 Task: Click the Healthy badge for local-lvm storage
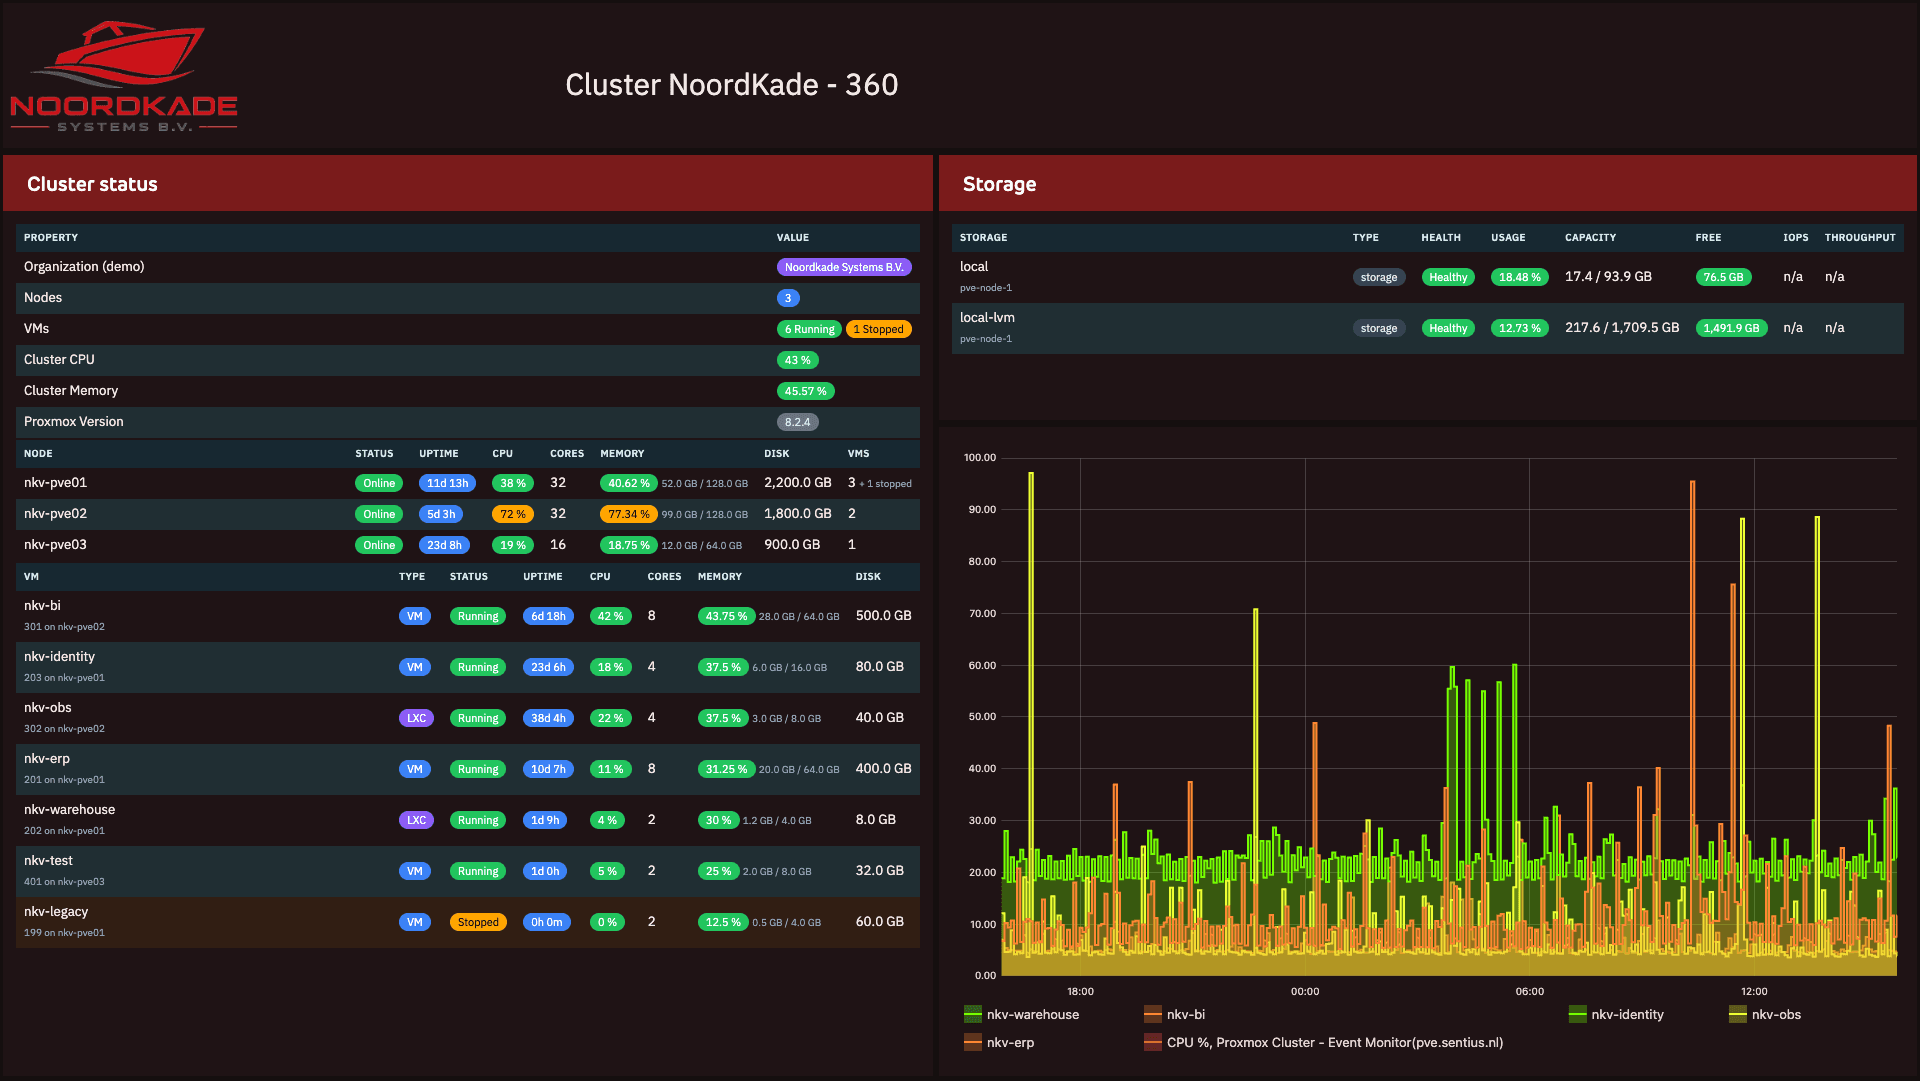pyautogui.click(x=1447, y=328)
